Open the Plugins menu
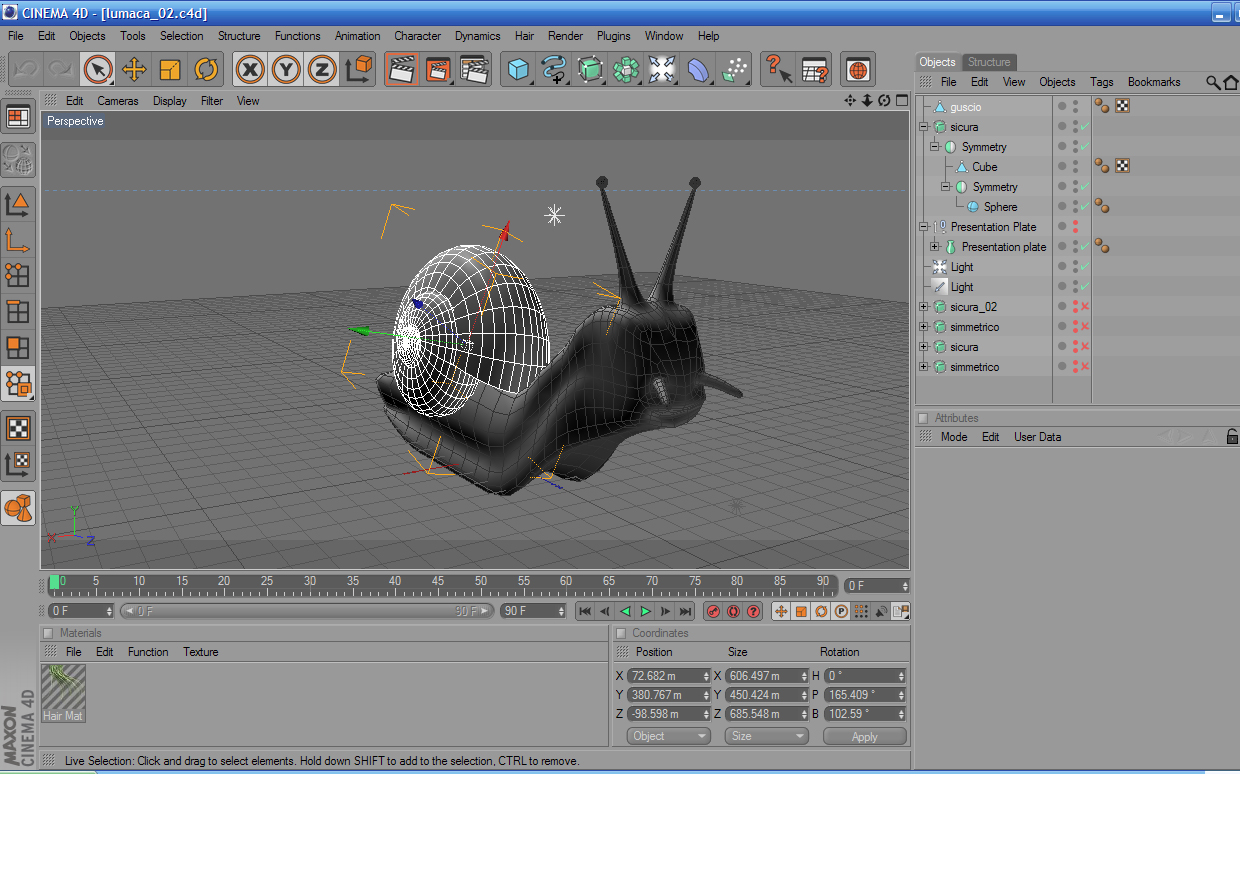 pos(613,36)
